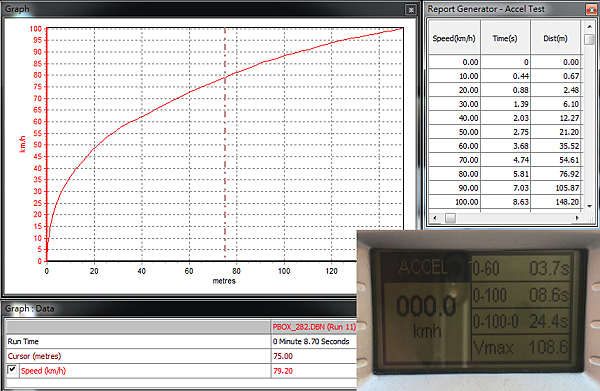Click the dashed cursor line on the graph
Viewport: 600px width, 391px height.
225,144
